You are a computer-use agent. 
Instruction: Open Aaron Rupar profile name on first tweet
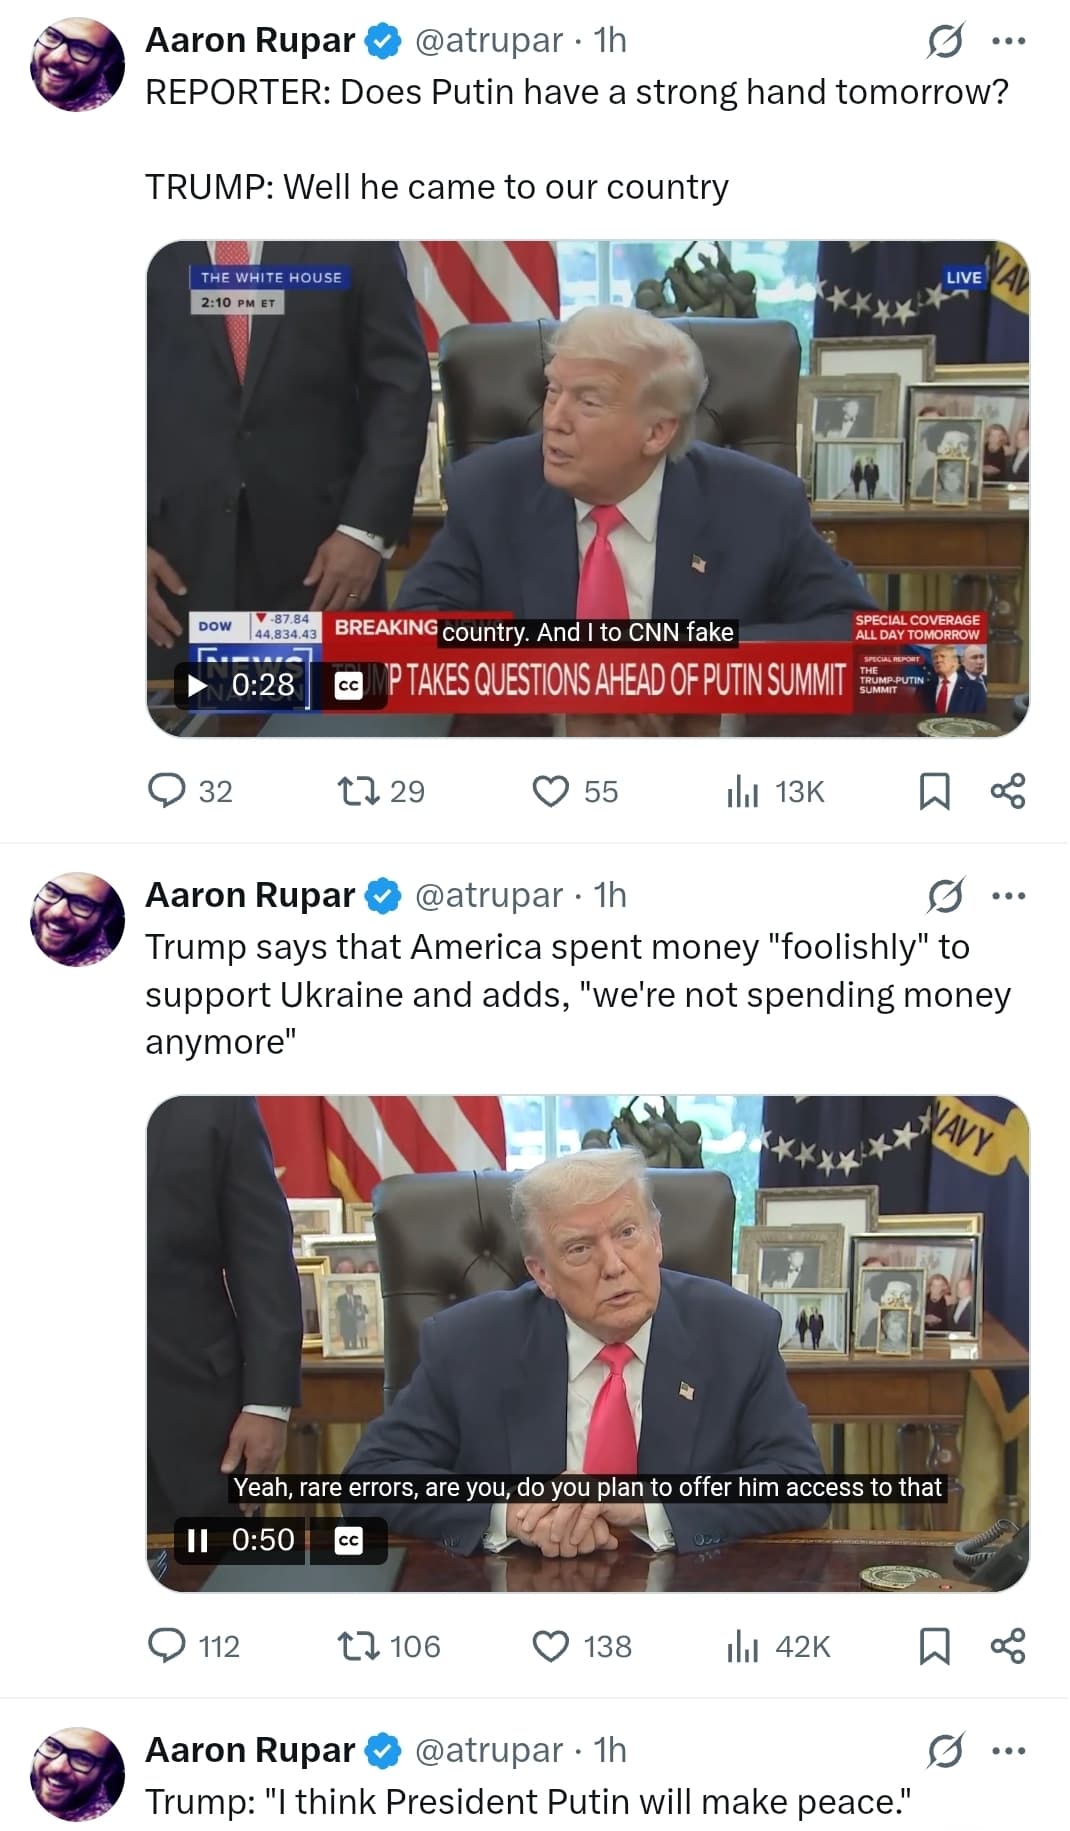click(250, 40)
